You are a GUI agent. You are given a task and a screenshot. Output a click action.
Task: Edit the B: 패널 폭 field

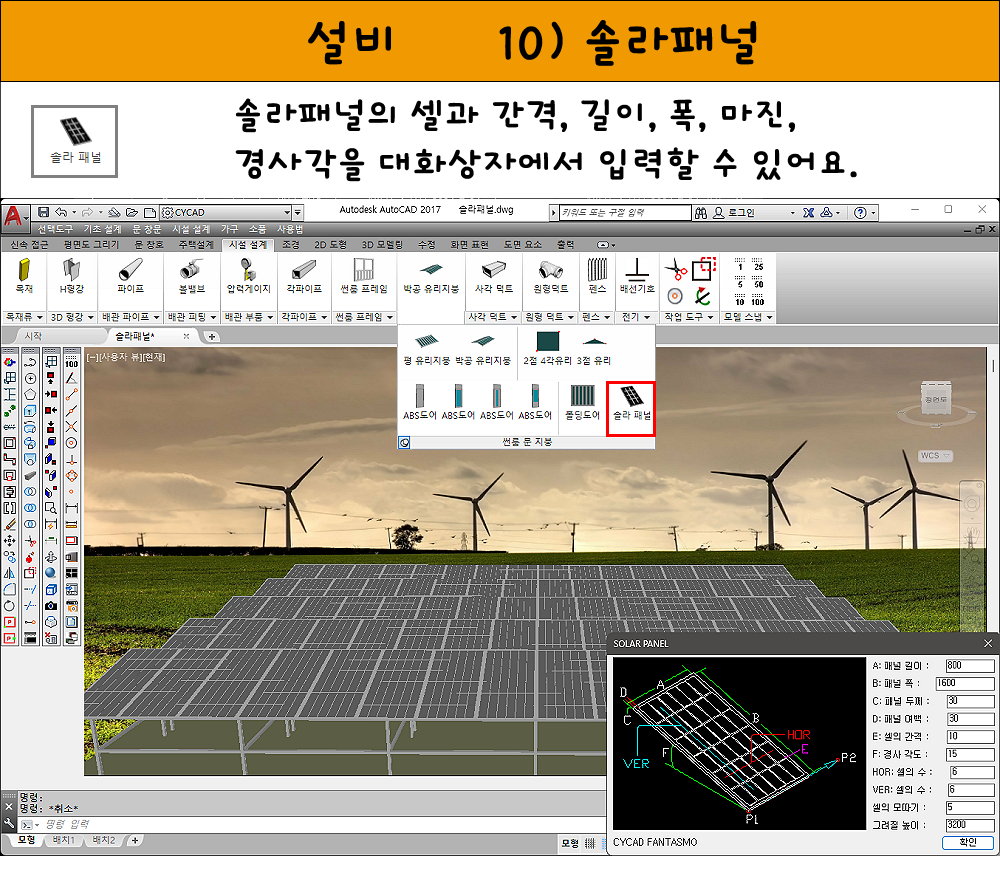[x=965, y=683]
